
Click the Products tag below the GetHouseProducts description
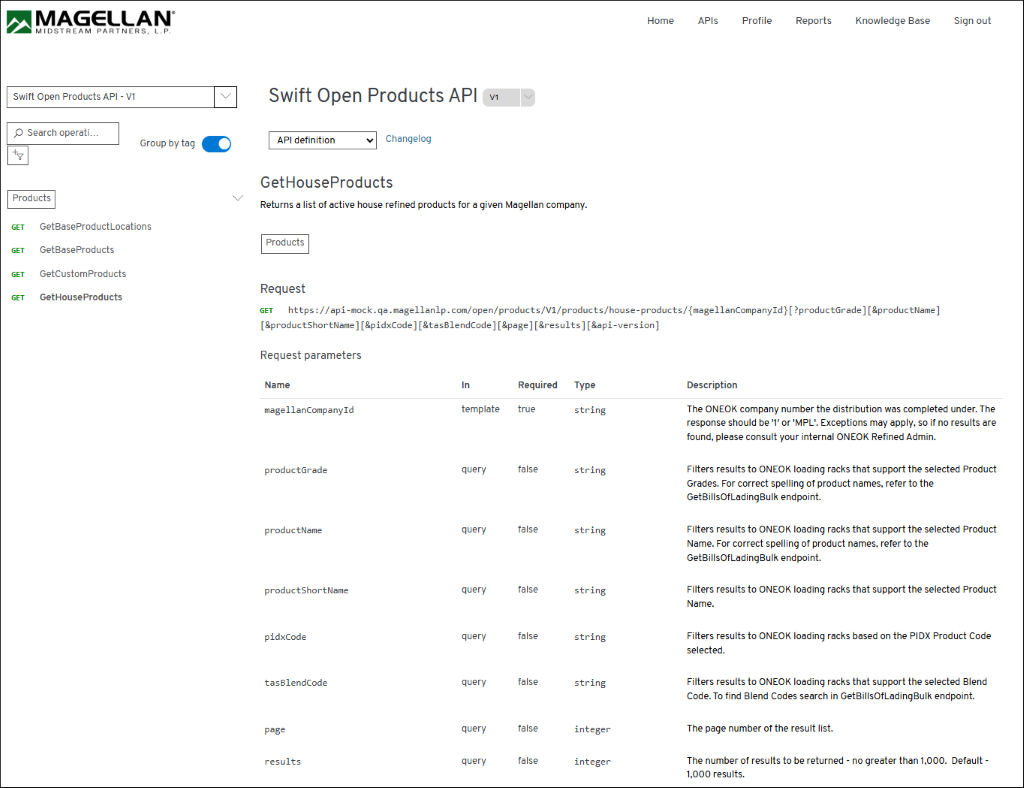pos(285,243)
